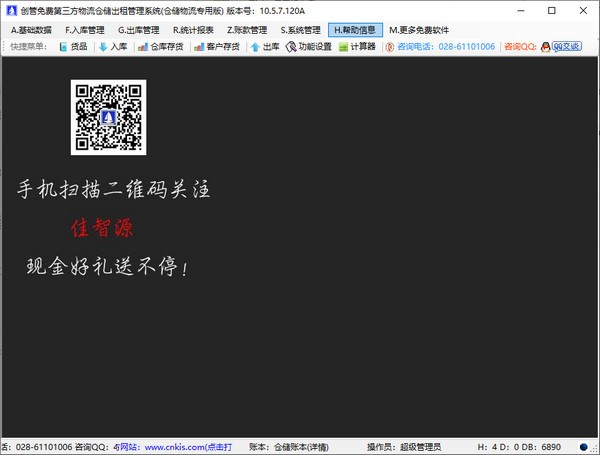Click the 出库 up-arrow icon
This screenshot has width=600, height=455.
click(x=255, y=47)
